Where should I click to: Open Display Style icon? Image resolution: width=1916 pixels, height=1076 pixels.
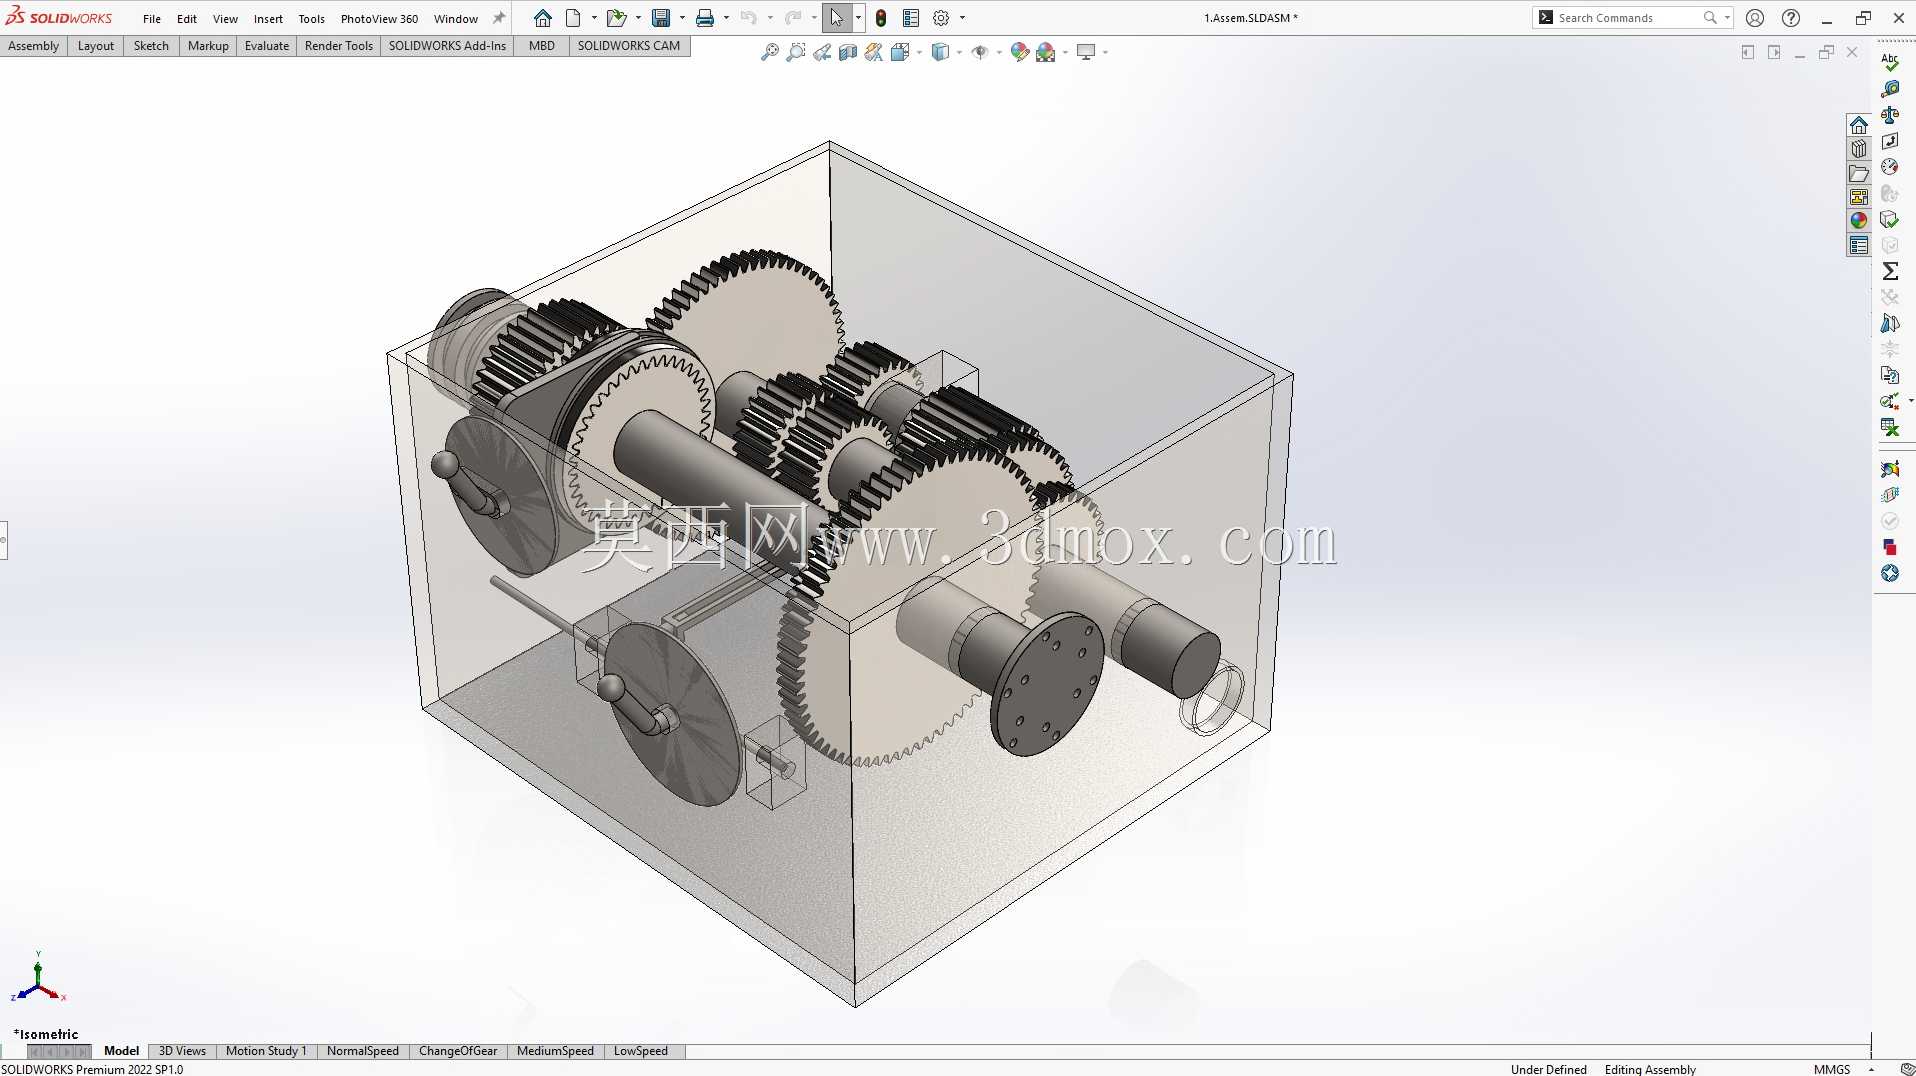tap(940, 52)
